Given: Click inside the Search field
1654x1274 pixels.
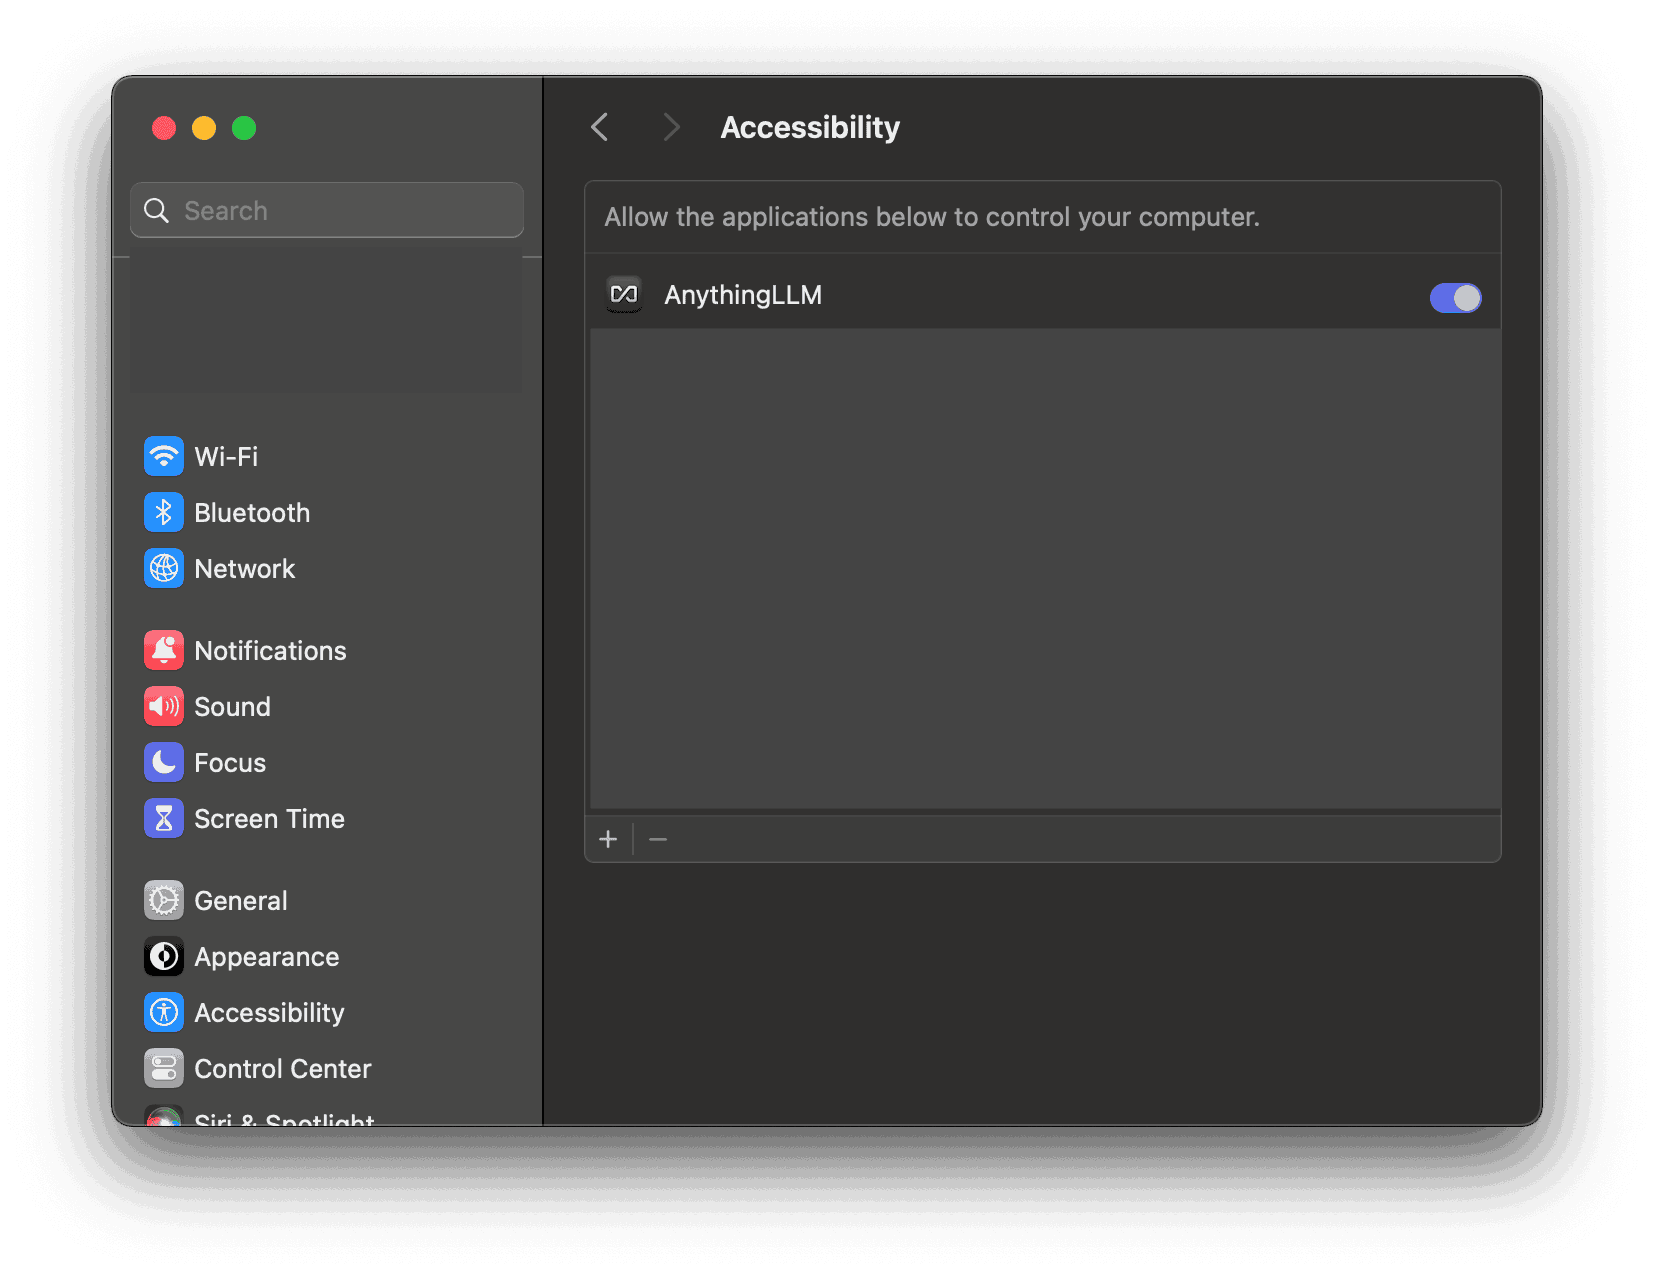Looking at the screenshot, I should tap(326, 210).
